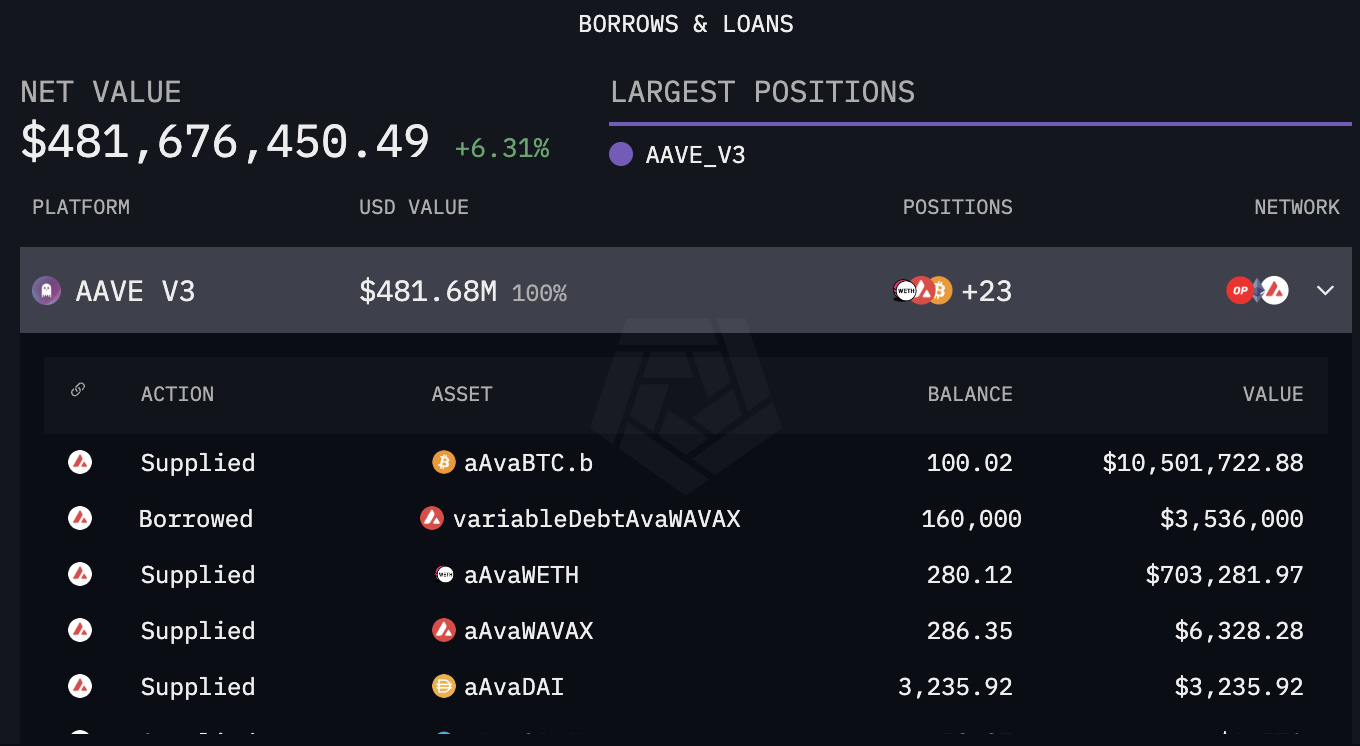Viewport: 1360px width, 746px height.
Task: Click the DAI token icon beside aAvaDAI
Action: 443,686
